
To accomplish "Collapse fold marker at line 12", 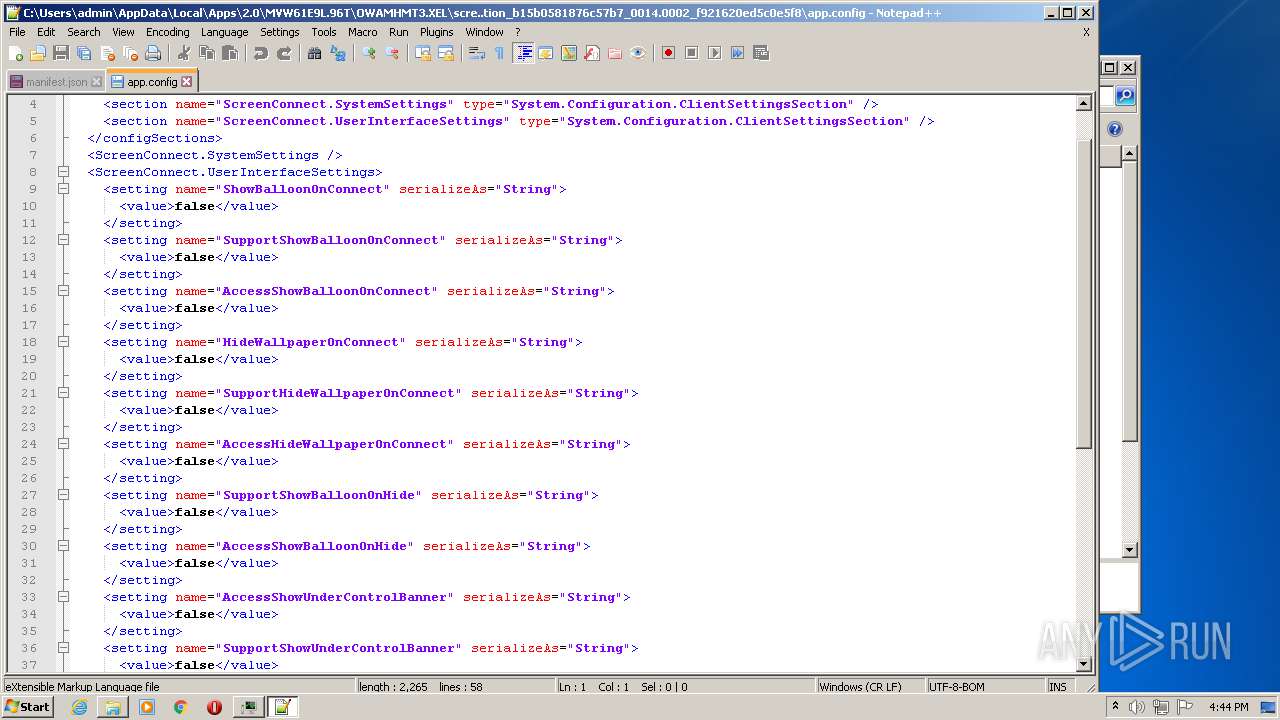I will click(63, 240).
